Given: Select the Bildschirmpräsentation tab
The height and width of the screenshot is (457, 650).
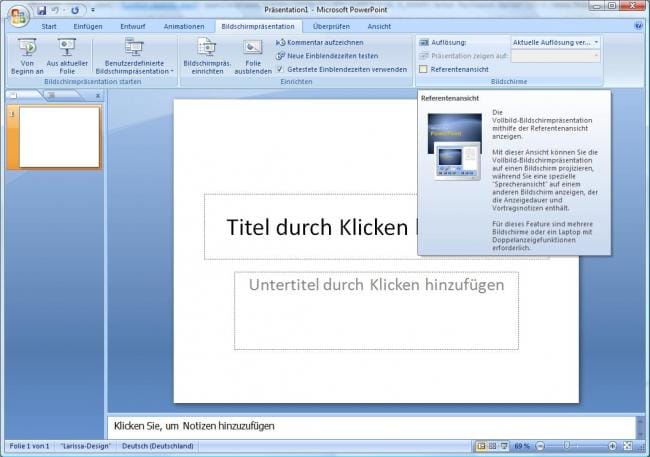Looking at the screenshot, I should click(x=258, y=27).
